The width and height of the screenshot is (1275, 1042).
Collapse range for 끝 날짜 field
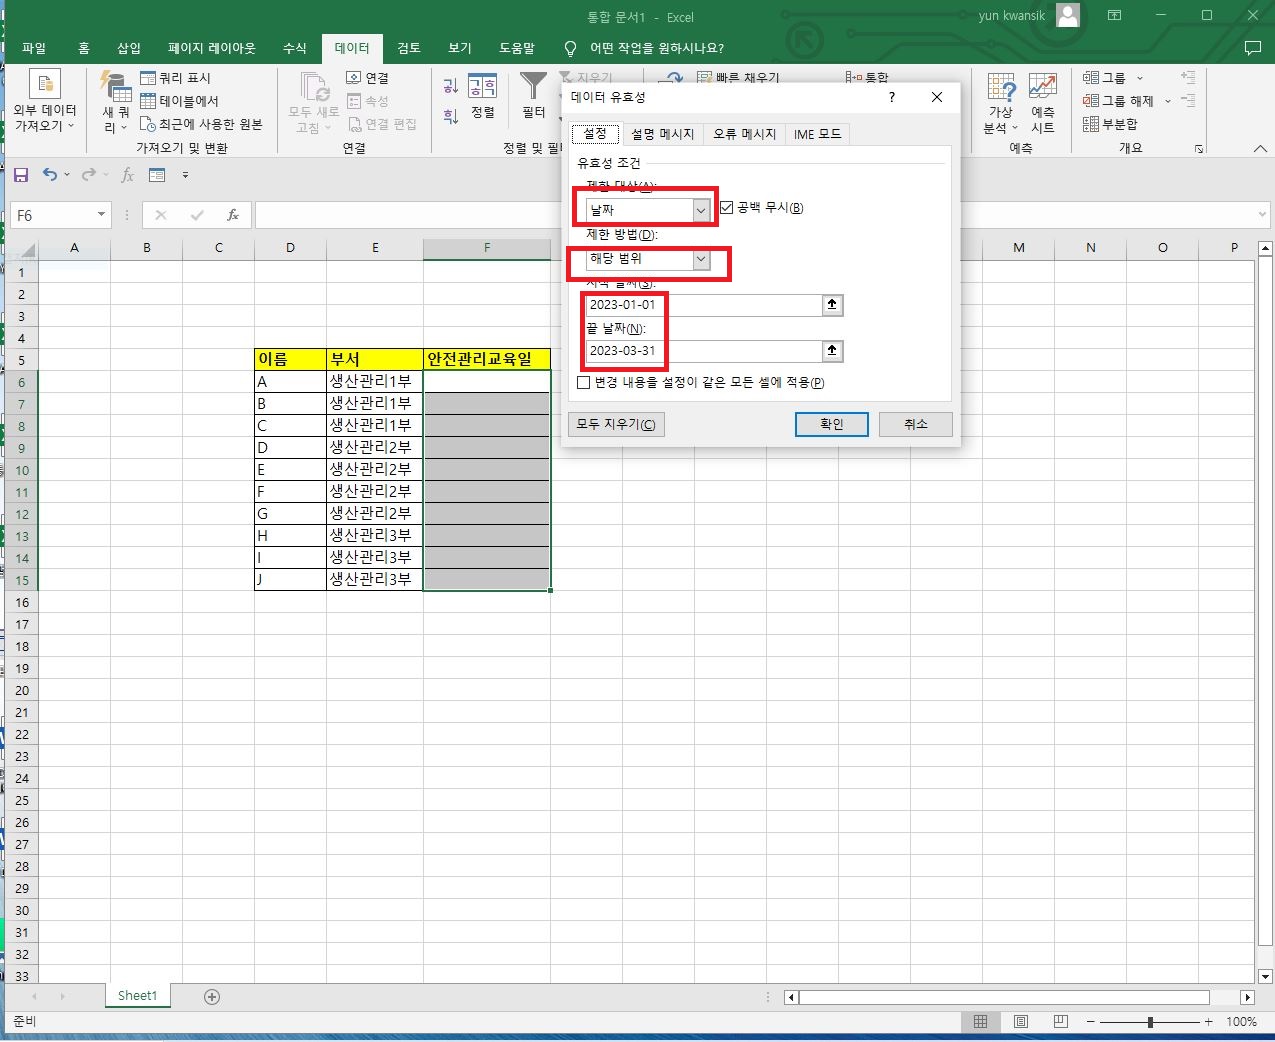832,351
